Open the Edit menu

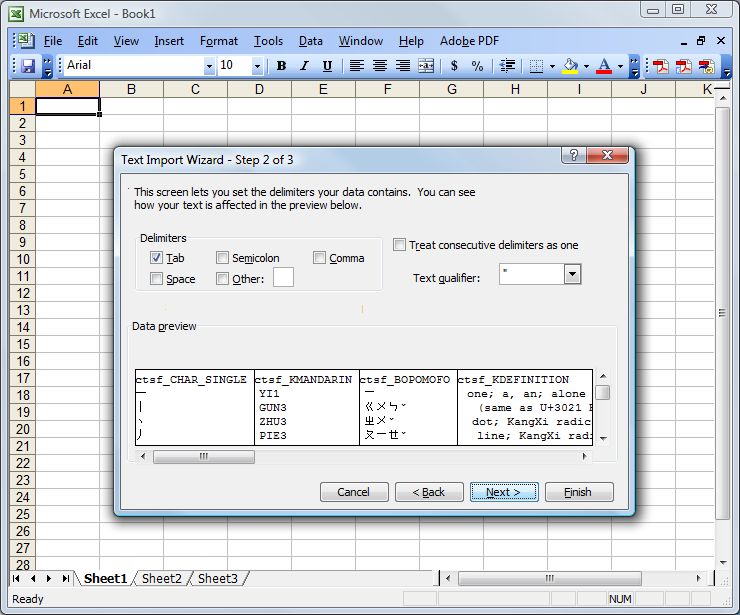pyautogui.click(x=88, y=41)
